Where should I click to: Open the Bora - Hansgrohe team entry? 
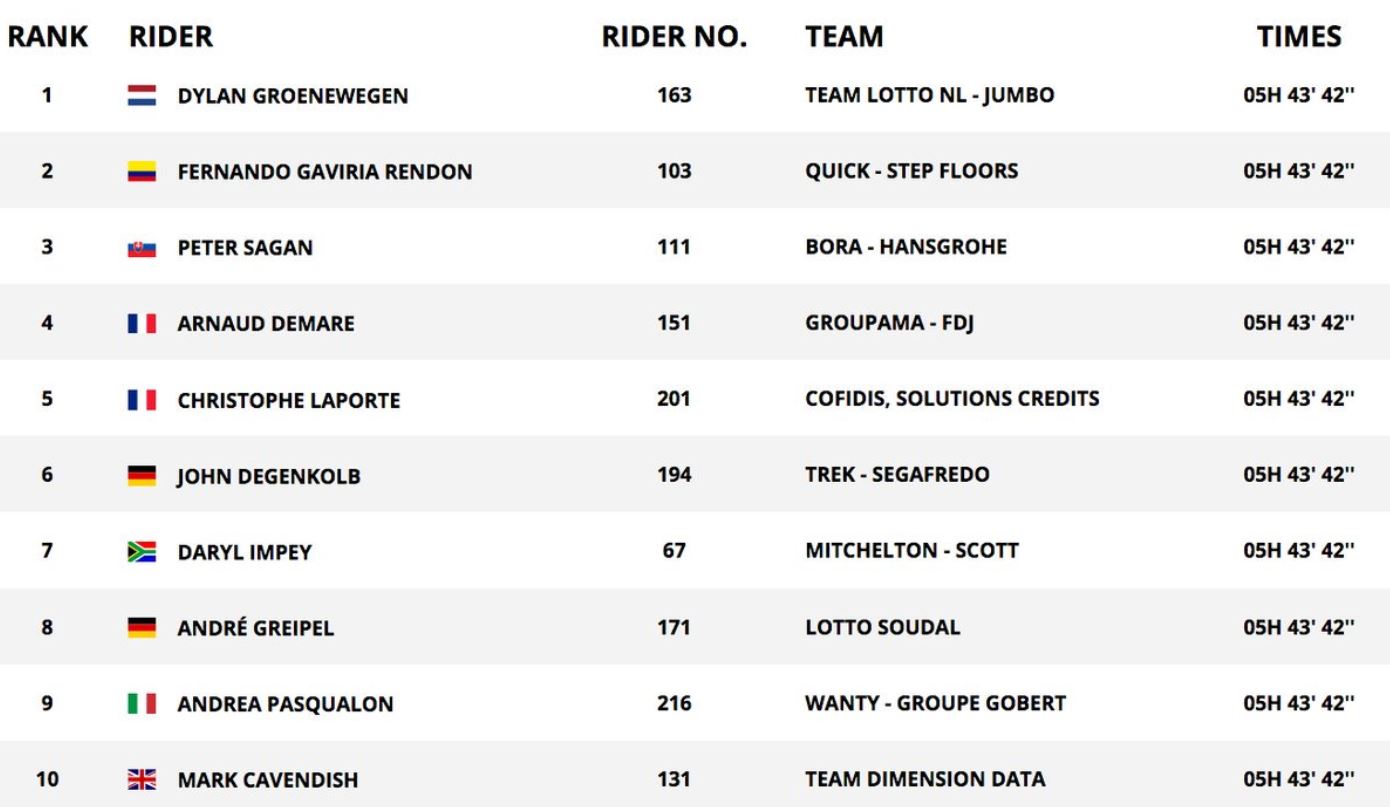pos(906,247)
